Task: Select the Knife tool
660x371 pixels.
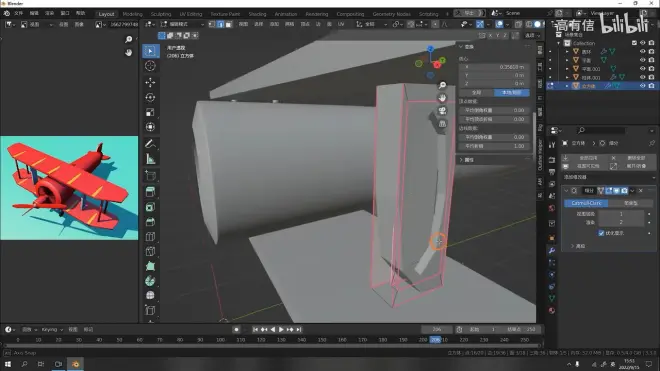Action: [x=150, y=251]
